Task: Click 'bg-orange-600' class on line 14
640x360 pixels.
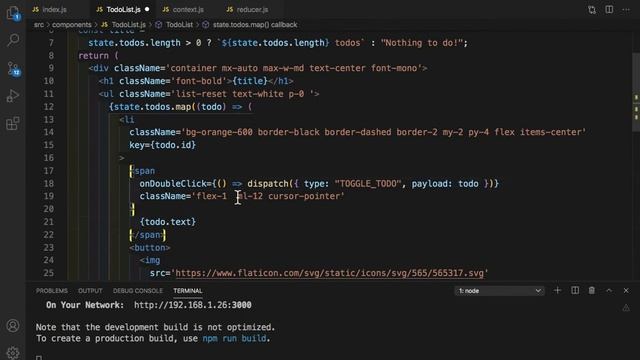Action: (x=219, y=132)
